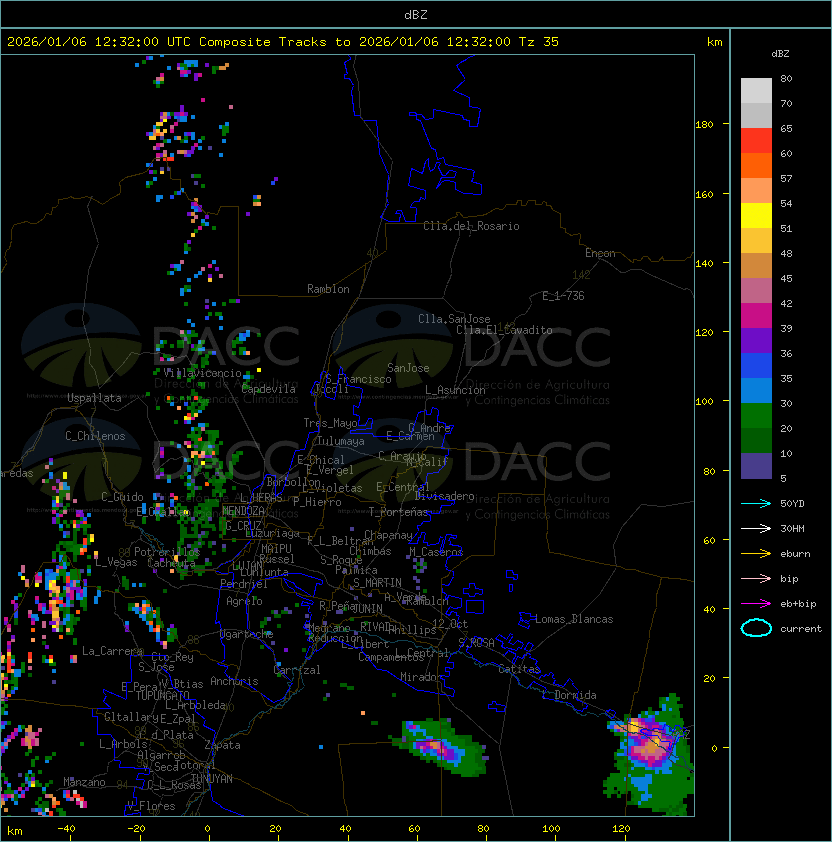Image resolution: width=832 pixels, height=842 pixels.
Task: Click the 'Clla.El_Cavadito' map label
Action: (504, 330)
